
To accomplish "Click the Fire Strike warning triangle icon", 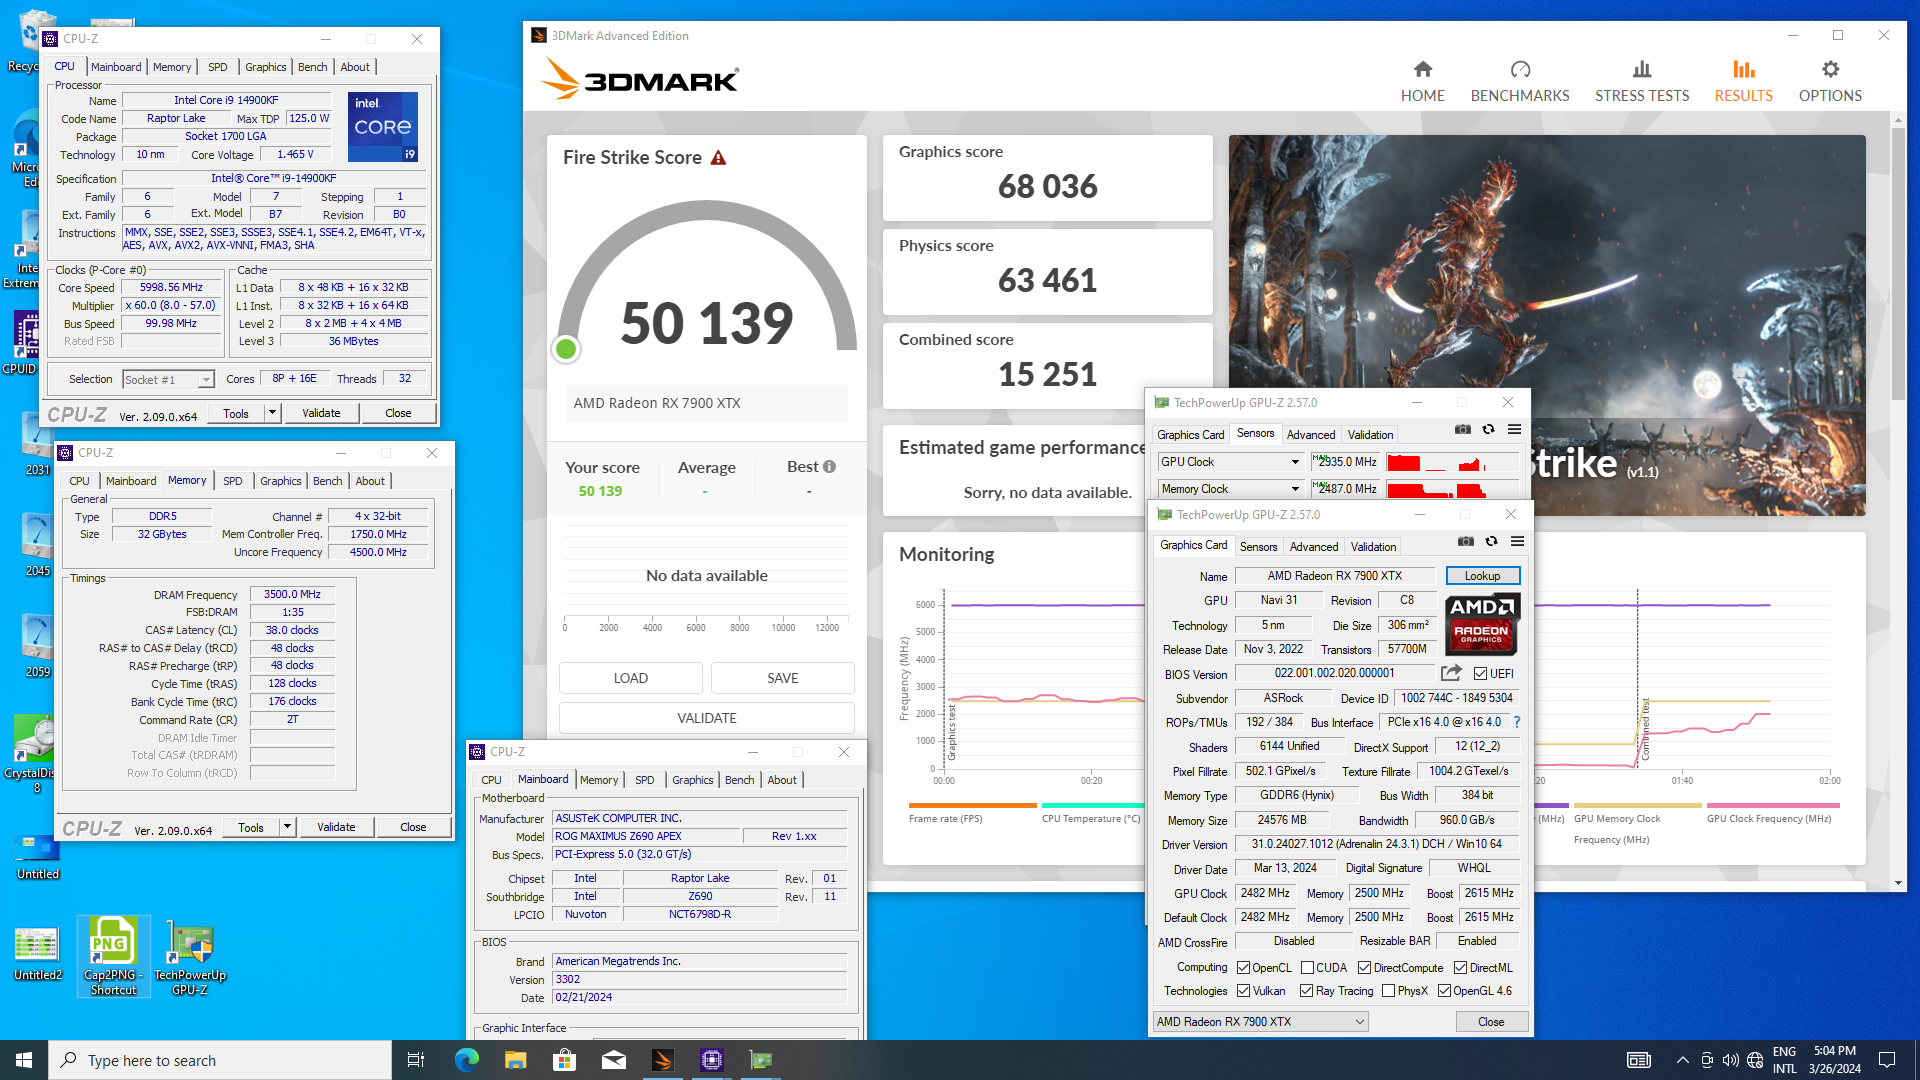I will pyautogui.click(x=718, y=158).
